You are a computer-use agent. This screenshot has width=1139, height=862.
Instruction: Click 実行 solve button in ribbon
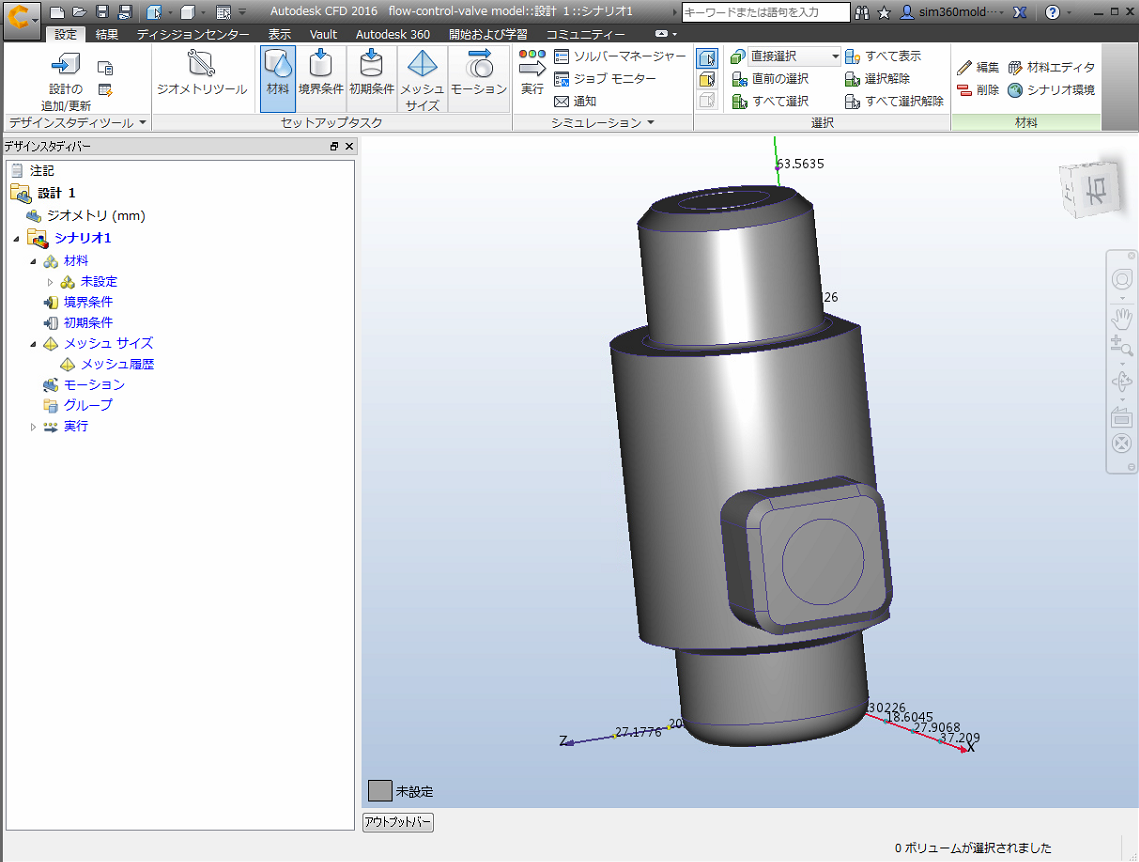click(532, 72)
